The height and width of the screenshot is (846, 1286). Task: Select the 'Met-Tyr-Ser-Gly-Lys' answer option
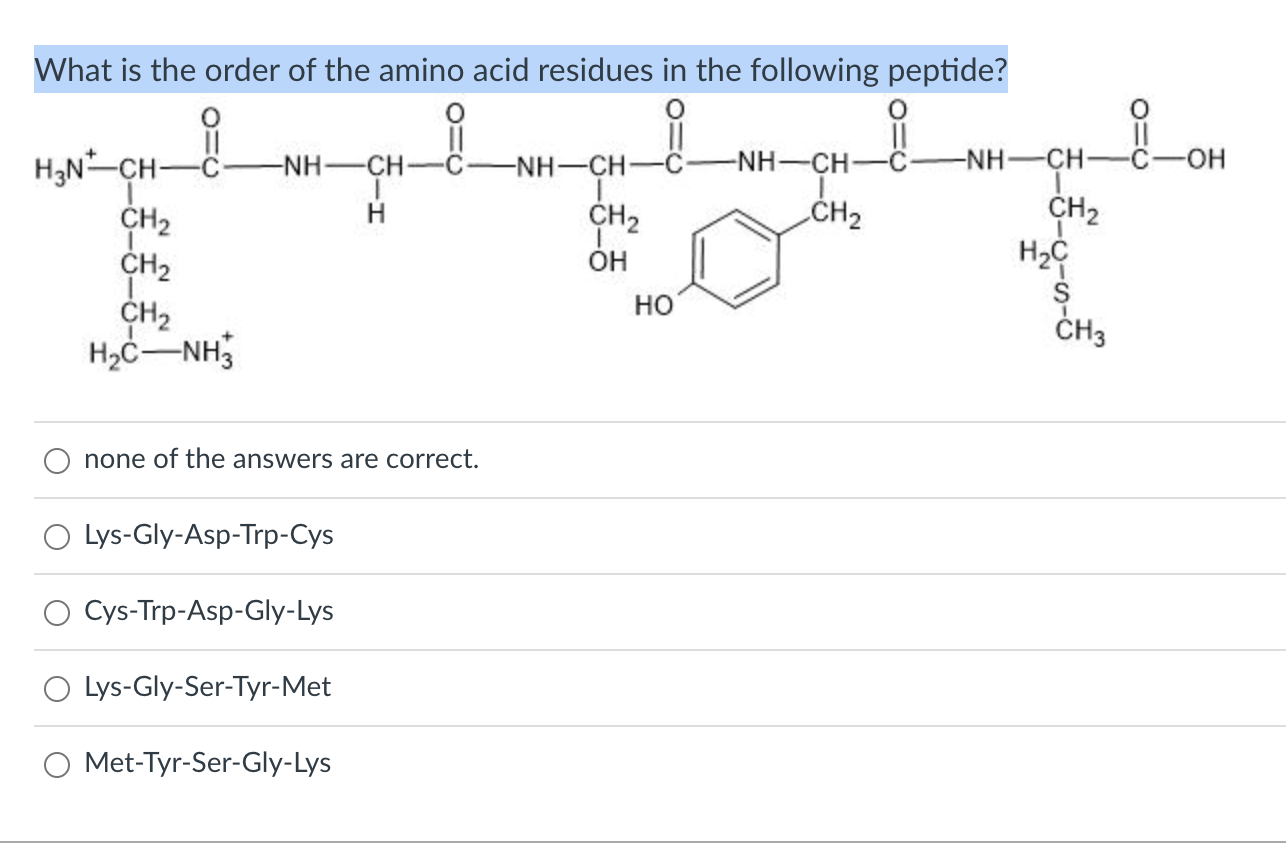[x=57, y=764]
